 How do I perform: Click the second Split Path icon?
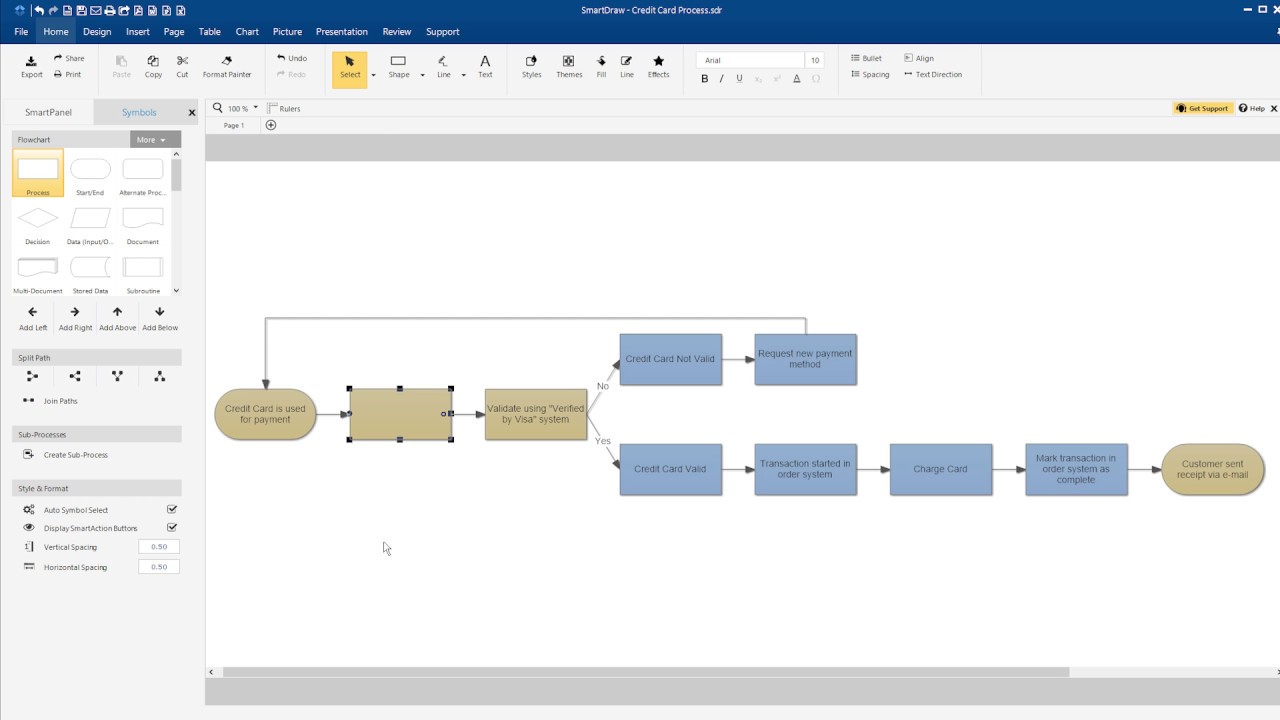(75, 376)
